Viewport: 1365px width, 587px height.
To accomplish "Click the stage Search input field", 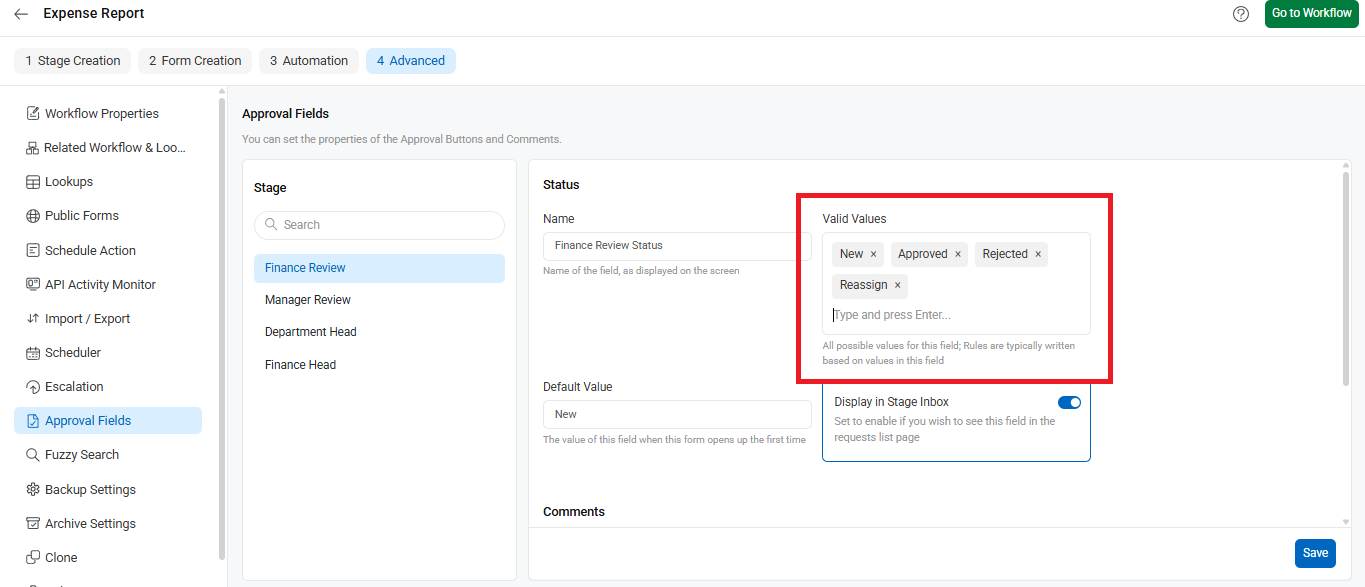I will coord(379,225).
